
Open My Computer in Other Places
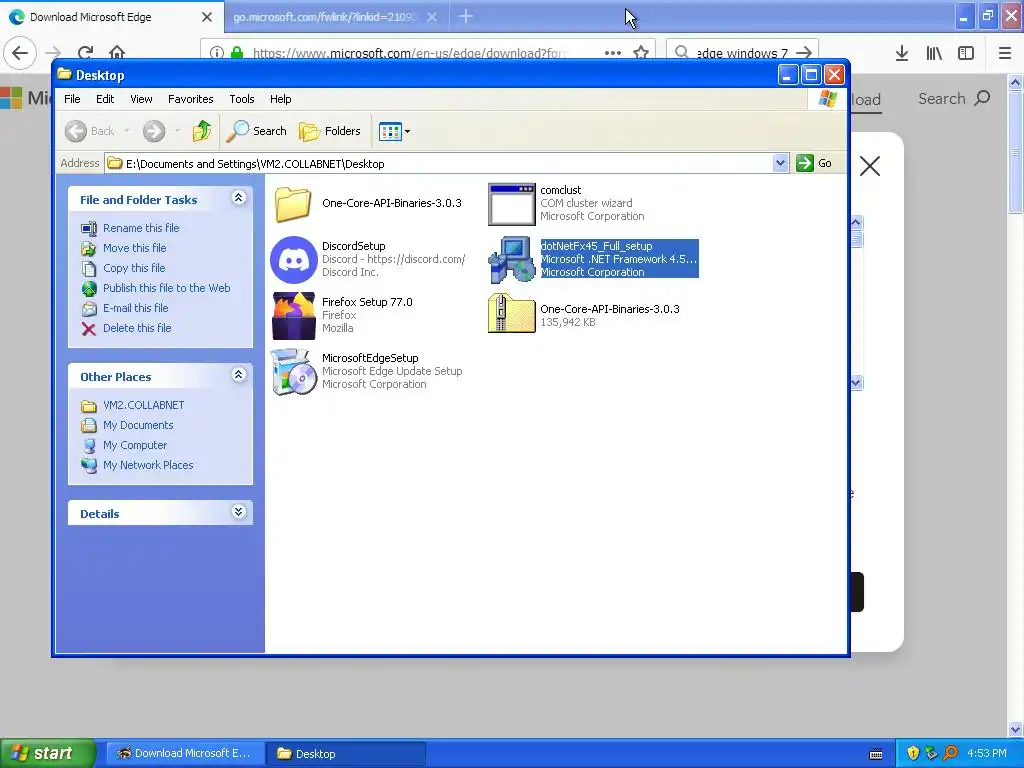click(x=124, y=445)
